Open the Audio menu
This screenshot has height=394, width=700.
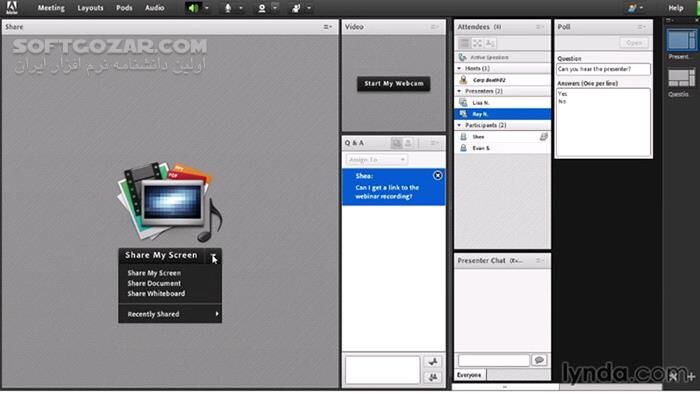pos(154,8)
